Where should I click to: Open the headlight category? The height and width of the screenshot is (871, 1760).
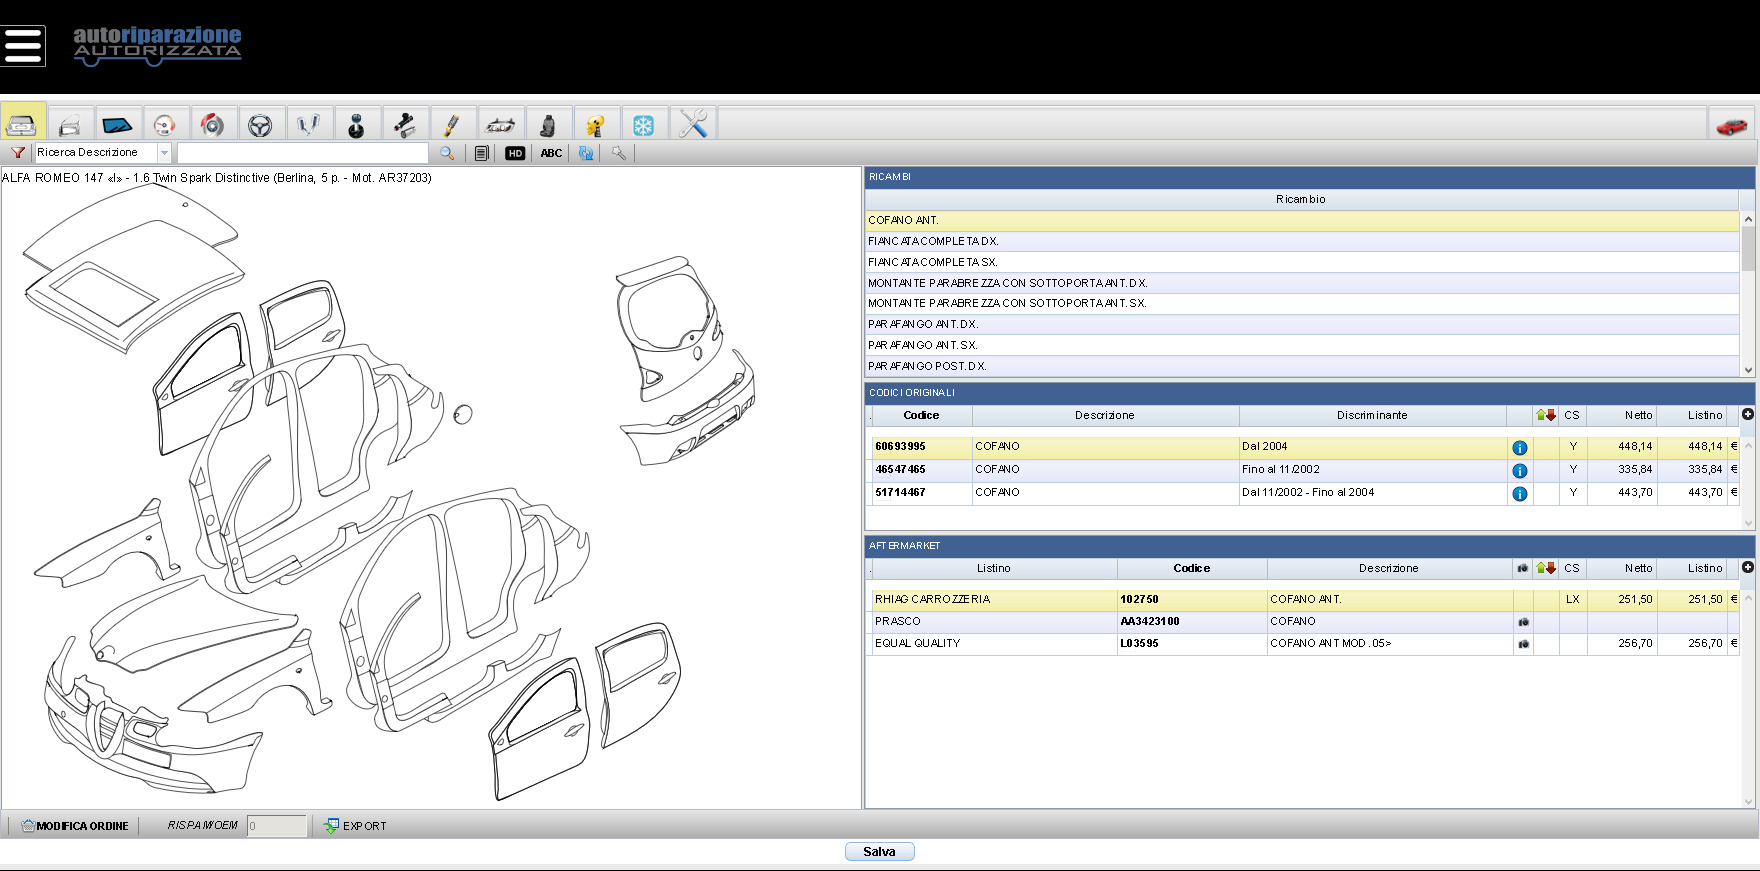pos(500,125)
